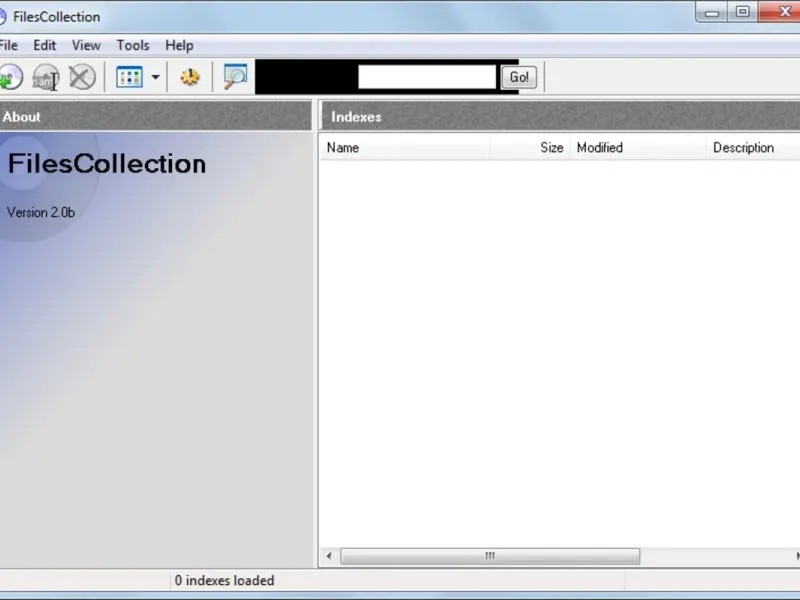Sort the index list by Name column
Viewport: 800px width, 600px height.
point(405,148)
